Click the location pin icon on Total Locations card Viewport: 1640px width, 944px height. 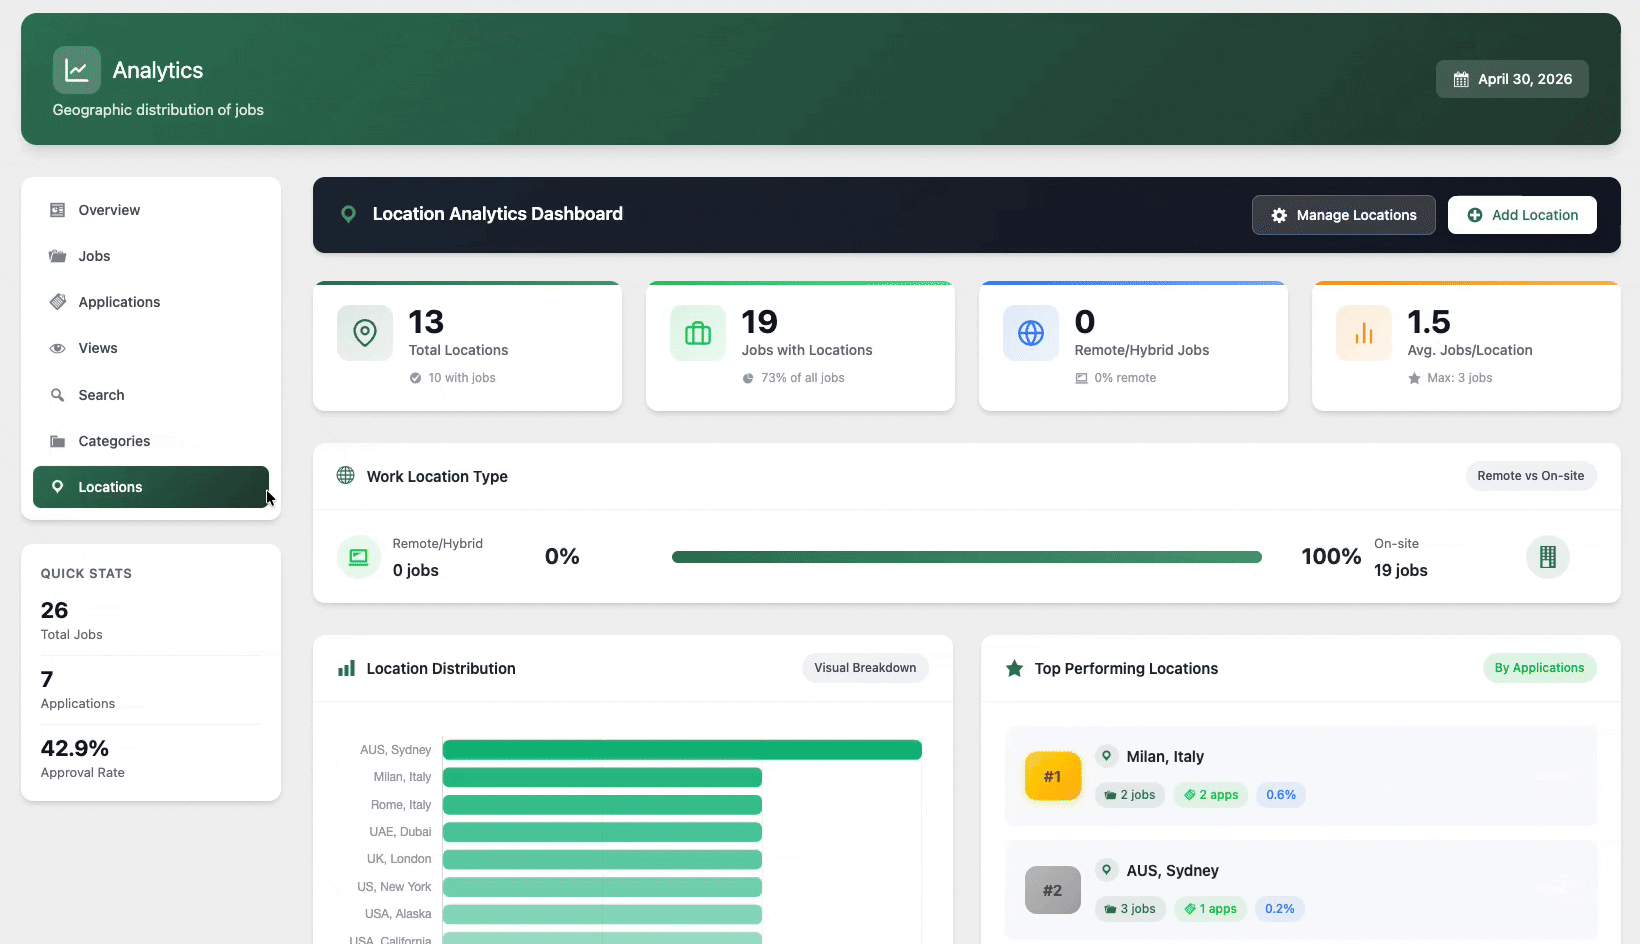click(x=365, y=333)
